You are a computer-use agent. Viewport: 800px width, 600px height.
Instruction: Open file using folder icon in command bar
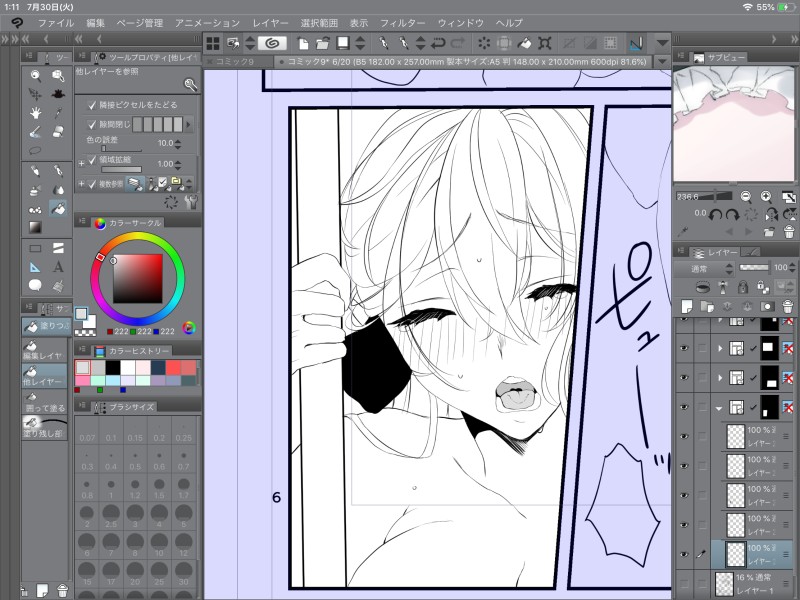(322, 43)
